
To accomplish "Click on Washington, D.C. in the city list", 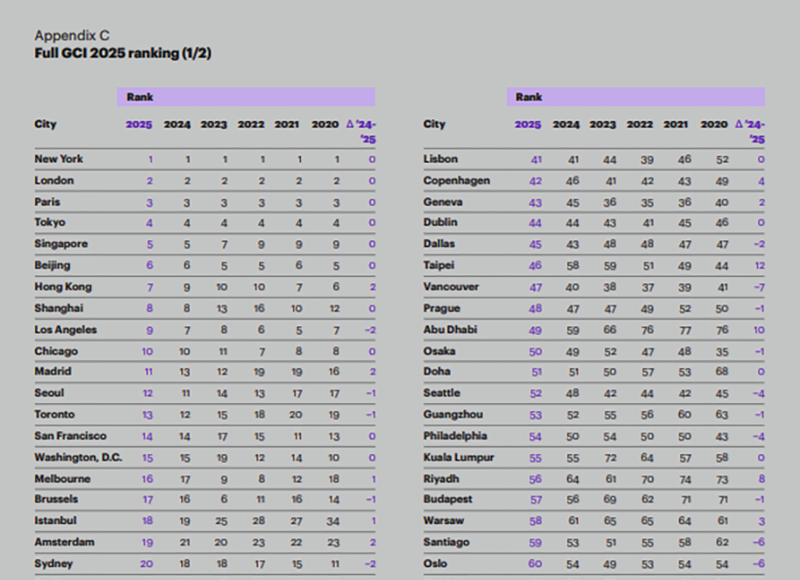I will (76, 458).
